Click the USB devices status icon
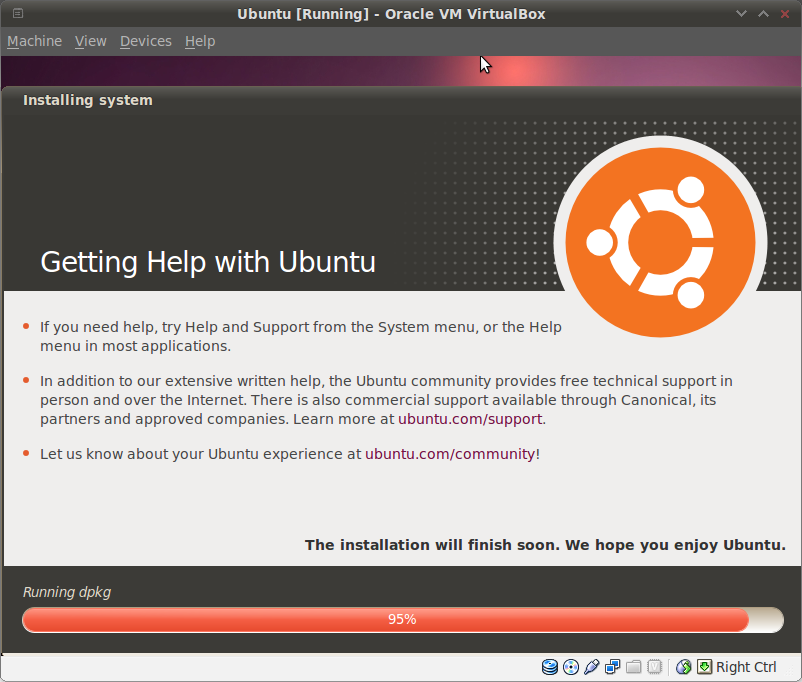The image size is (802, 682). pos(592,667)
